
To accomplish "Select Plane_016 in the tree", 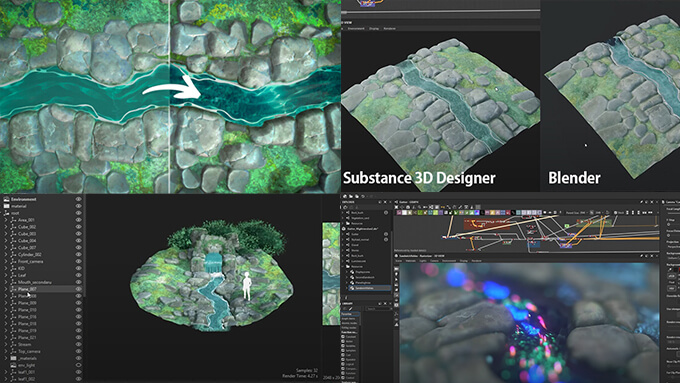I will tap(27, 317).
